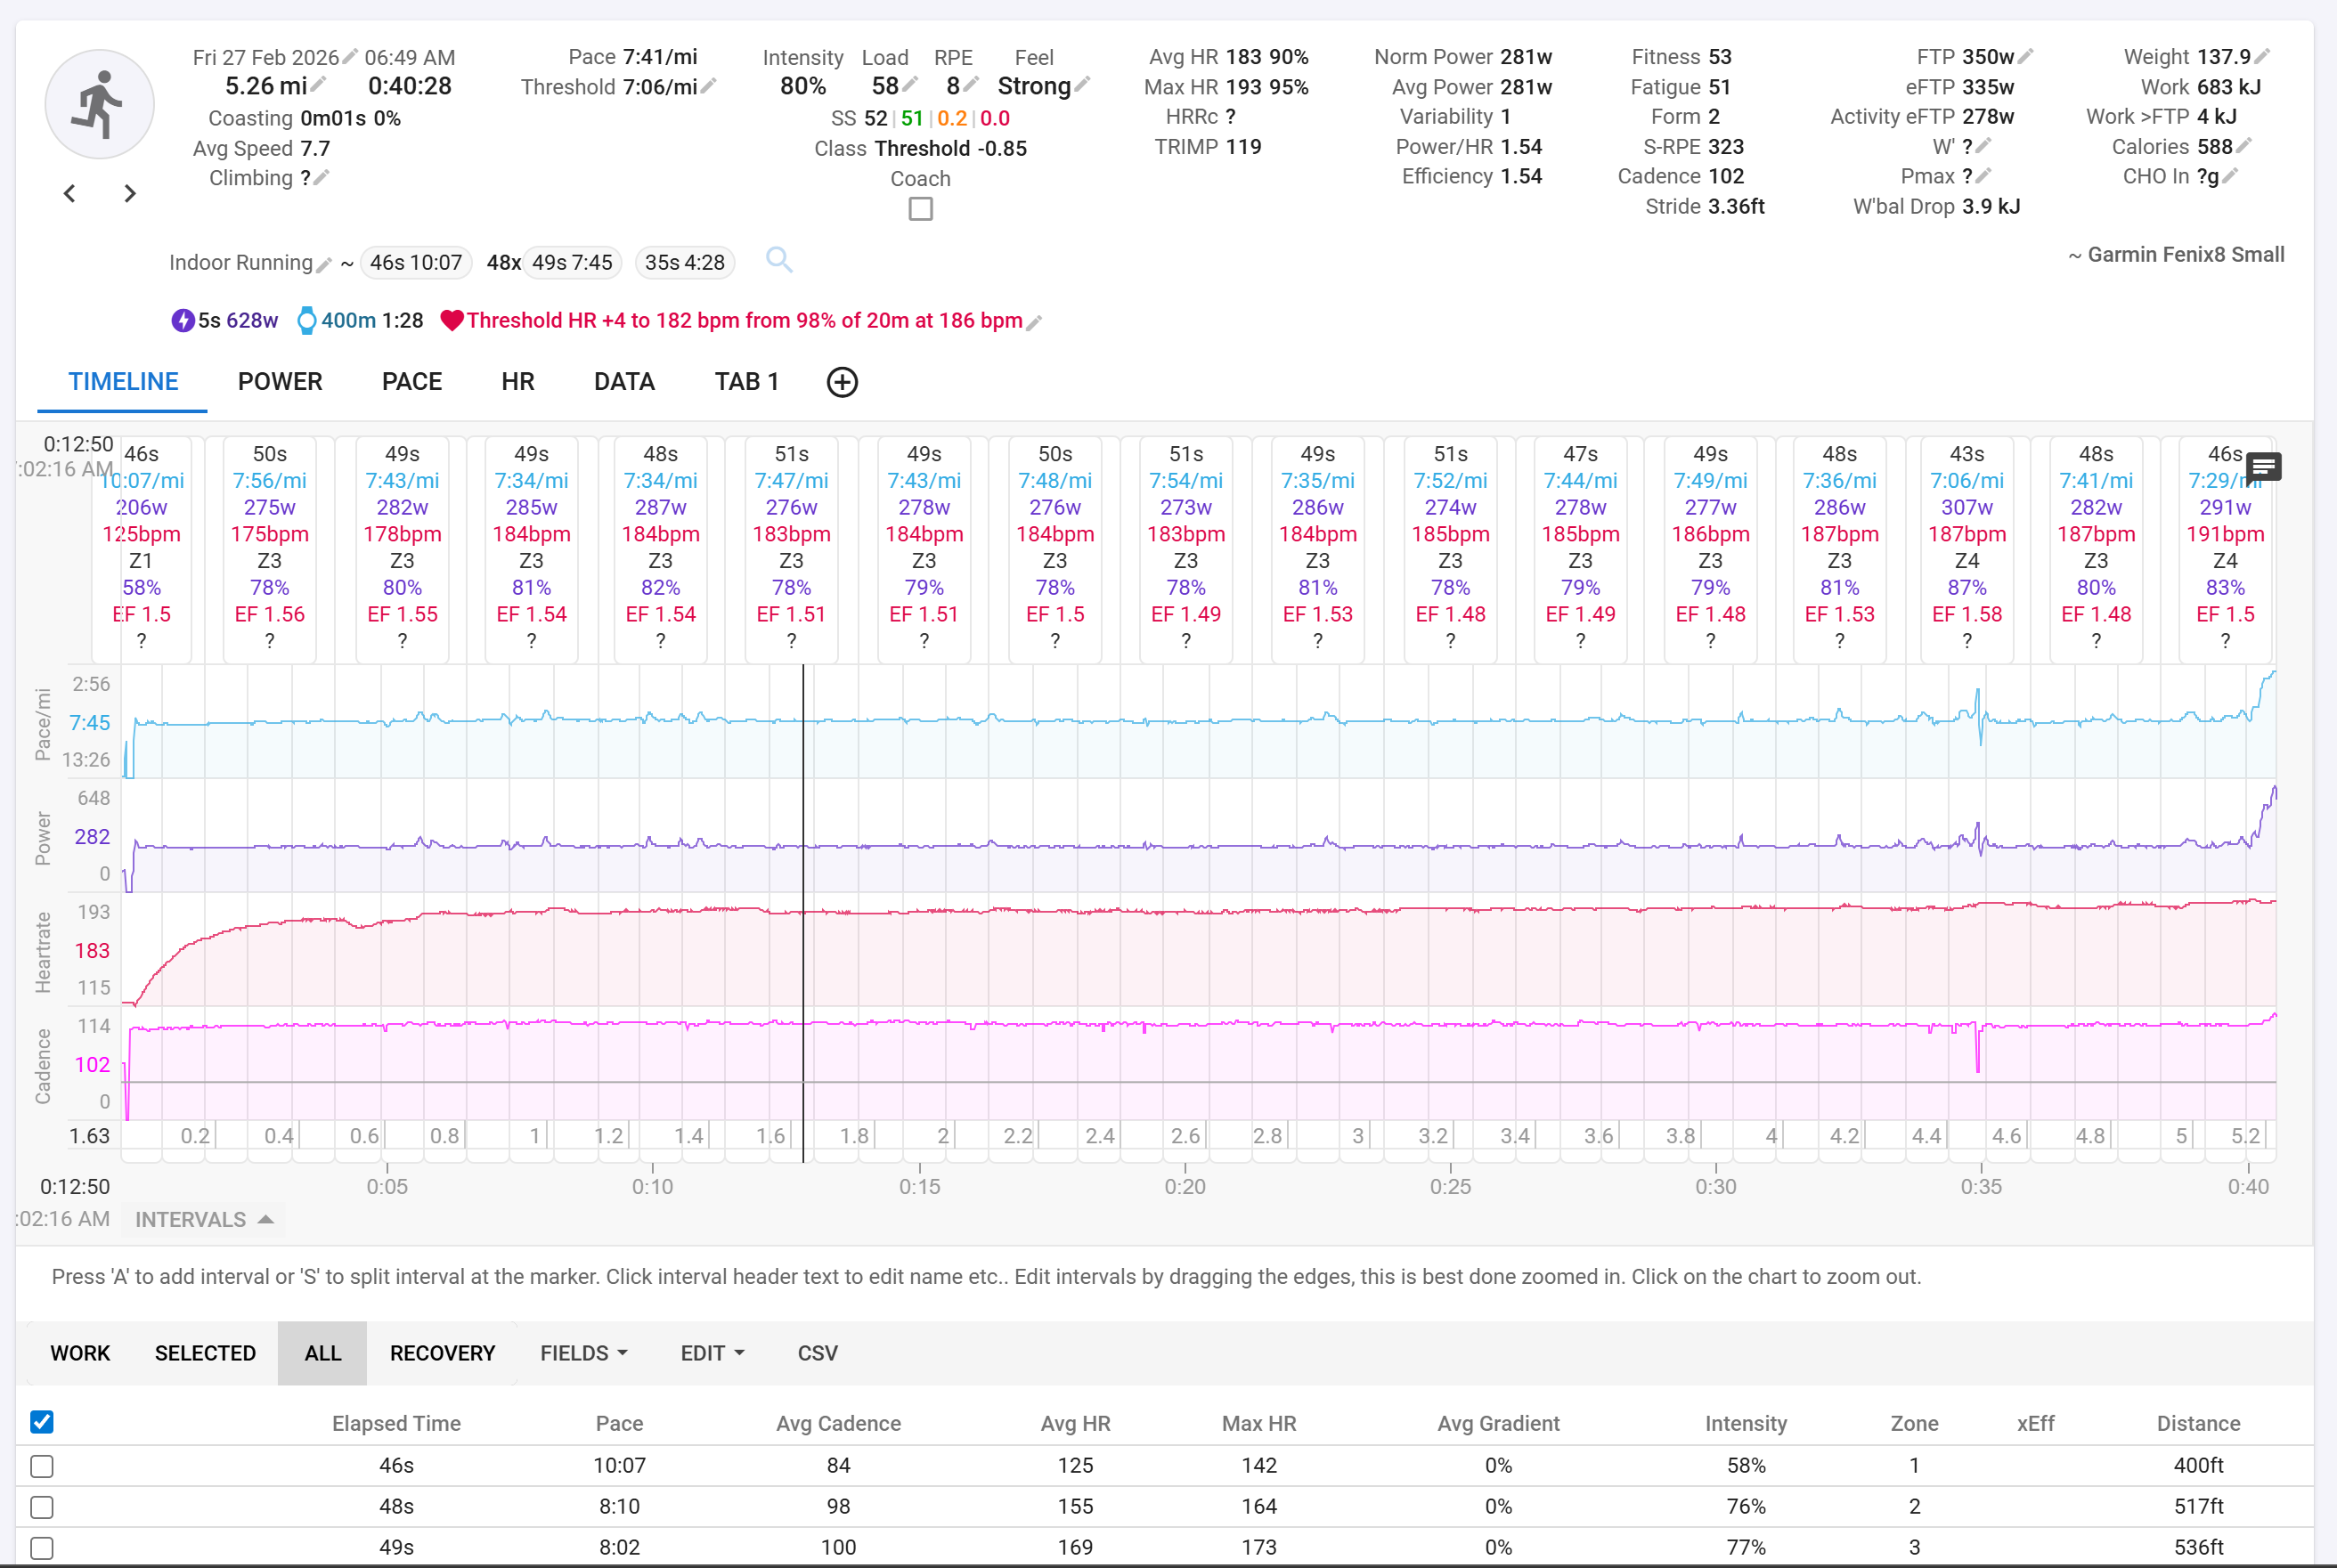Switch to the POWER tab
This screenshot has width=2337, height=1568.
click(x=280, y=382)
